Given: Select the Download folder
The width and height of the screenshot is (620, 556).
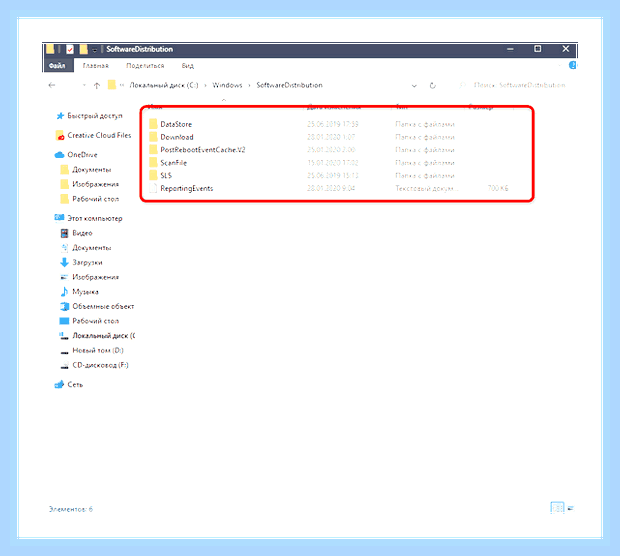Looking at the screenshot, I should point(177,137).
